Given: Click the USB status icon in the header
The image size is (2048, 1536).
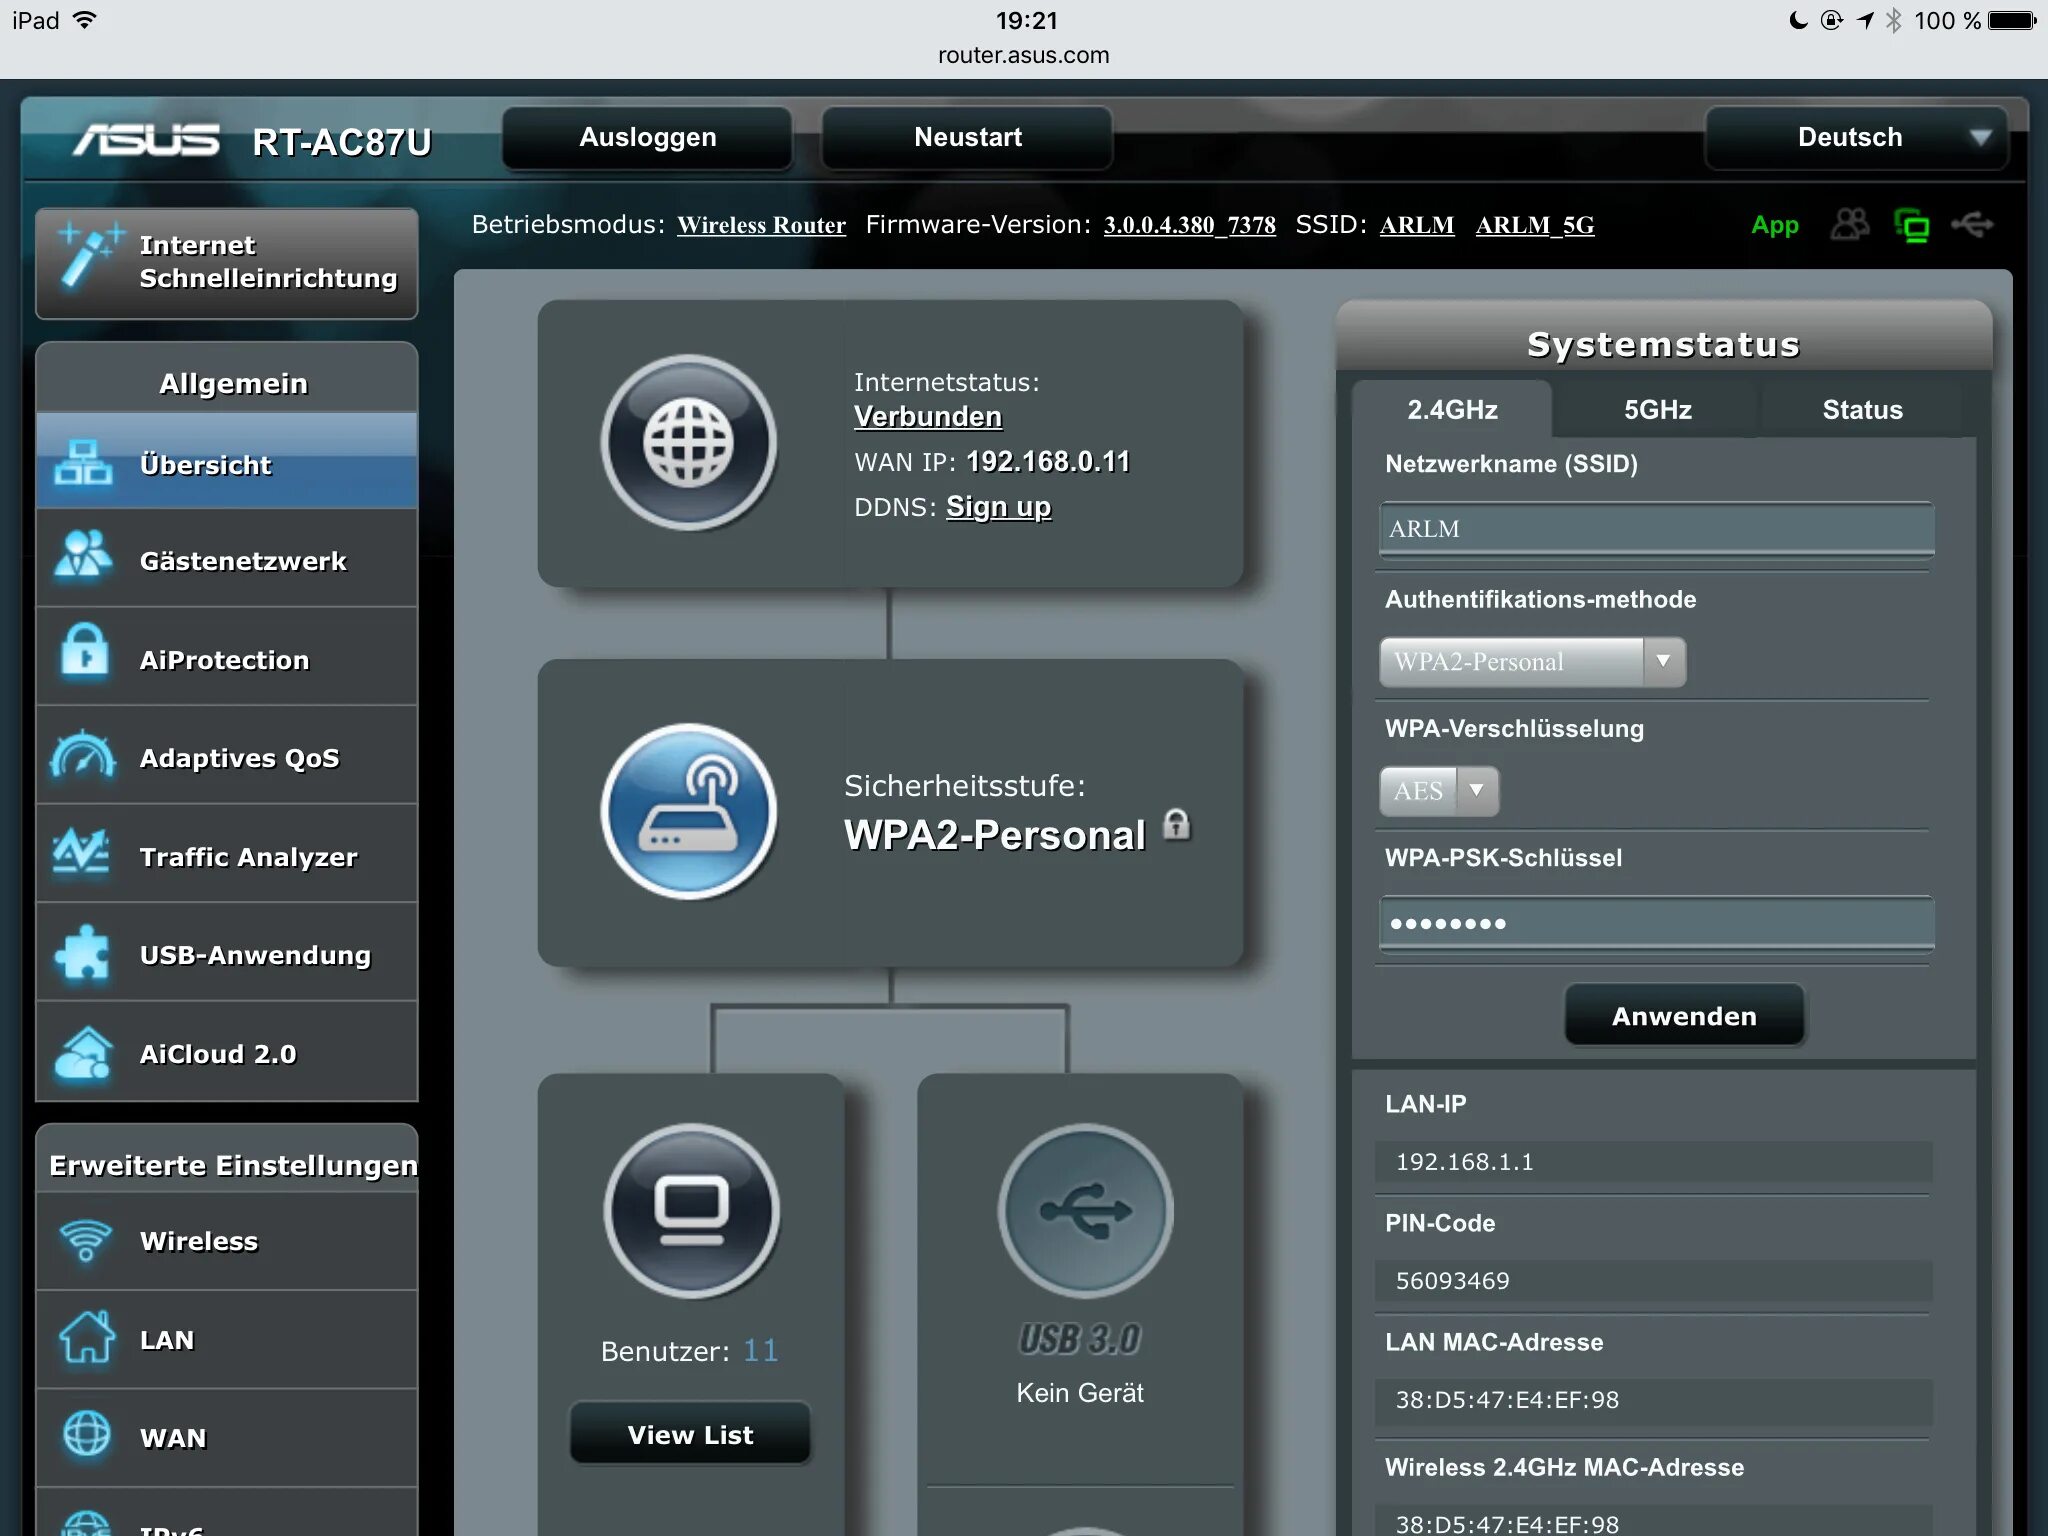Looking at the screenshot, I should tap(1974, 226).
